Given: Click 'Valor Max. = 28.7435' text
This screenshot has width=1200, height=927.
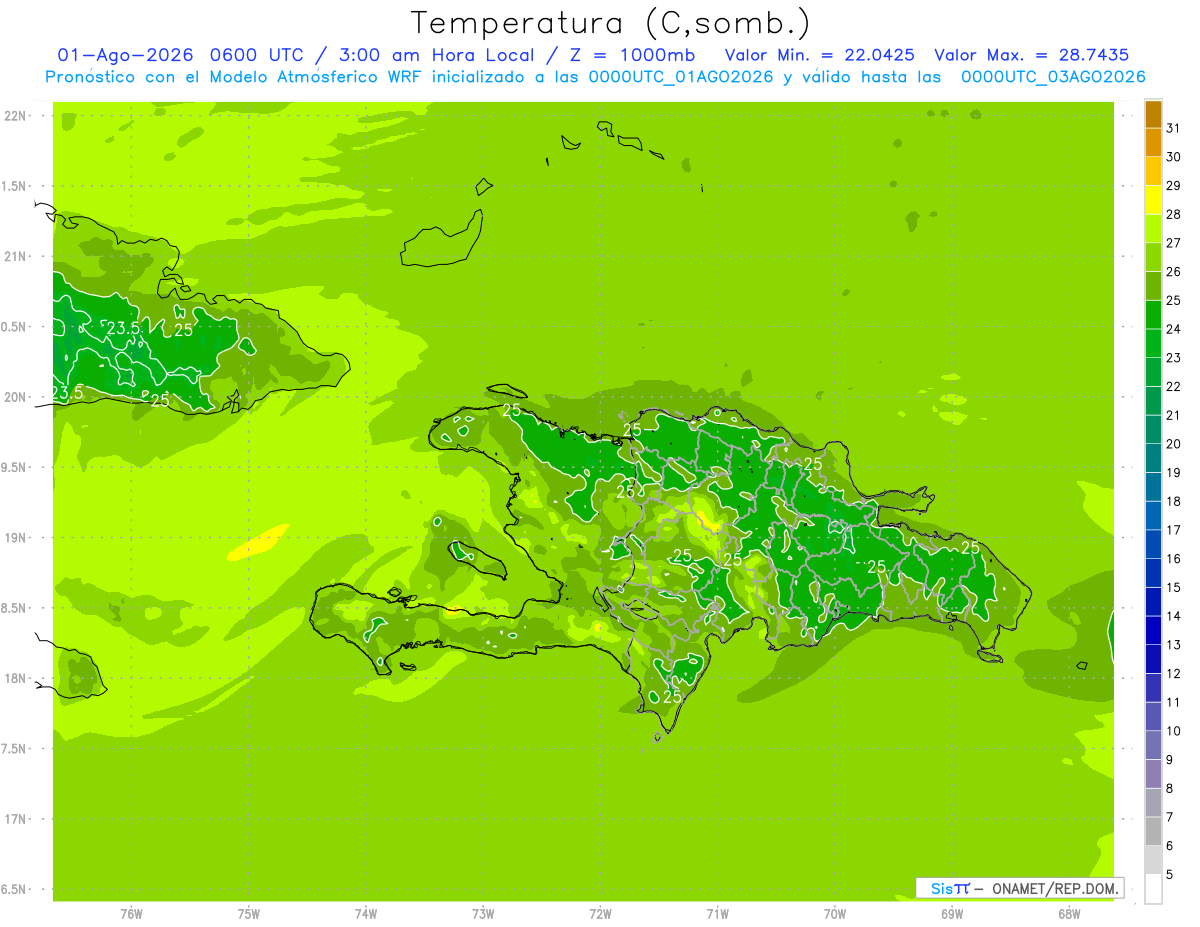Looking at the screenshot, I should 1031,55.
